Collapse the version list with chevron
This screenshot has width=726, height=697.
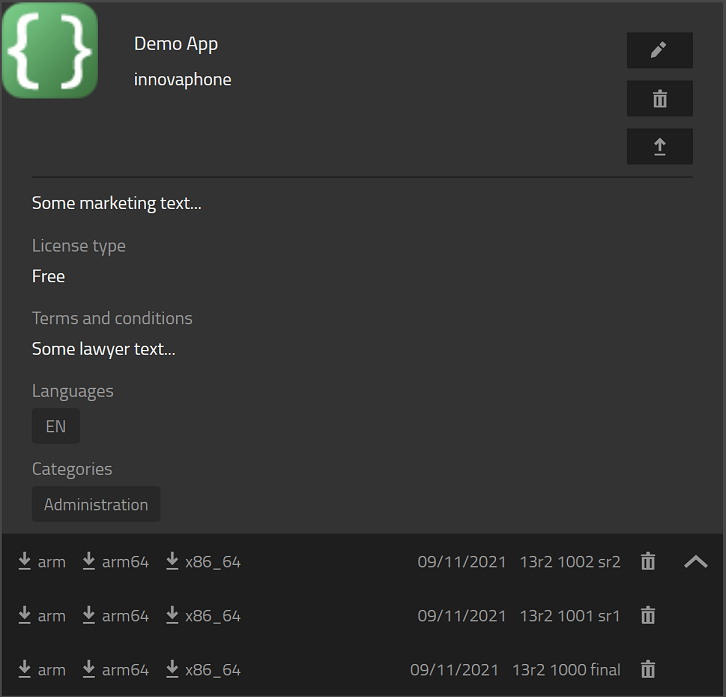pos(695,562)
